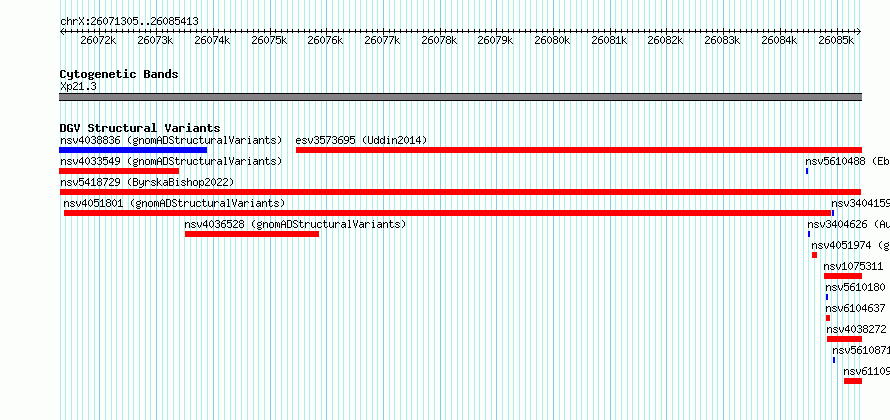Click the DGV Structural Variants track title

point(140,128)
